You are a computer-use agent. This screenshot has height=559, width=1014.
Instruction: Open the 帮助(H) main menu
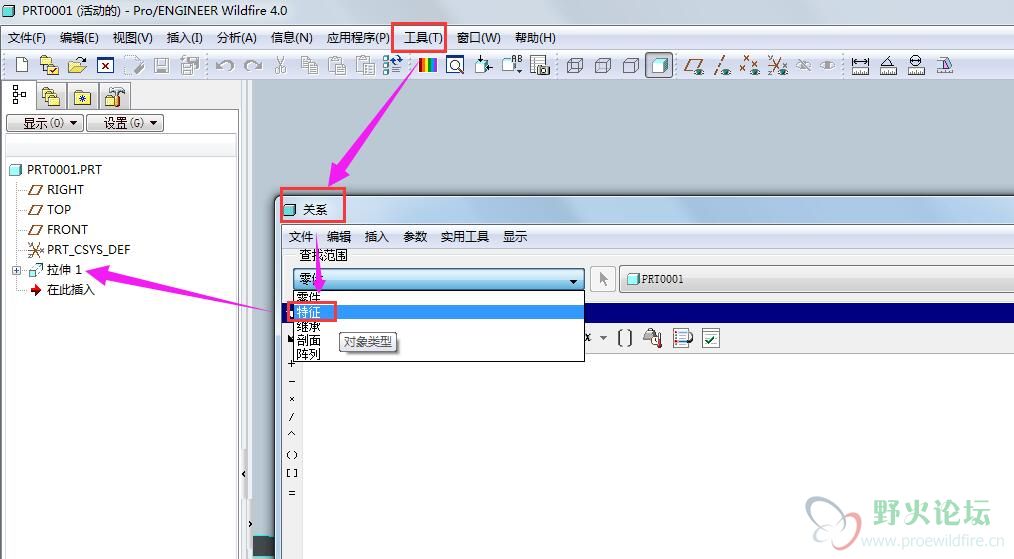coord(535,38)
